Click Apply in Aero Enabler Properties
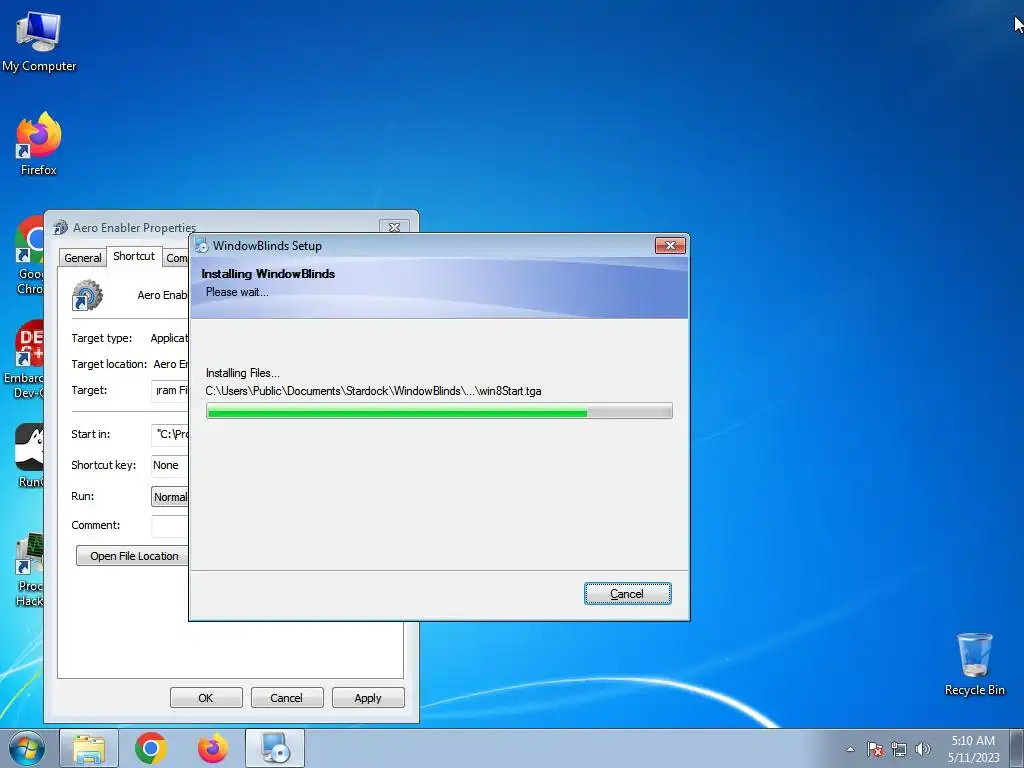The height and width of the screenshot is (768, 1024). click(x=368, y=697)
